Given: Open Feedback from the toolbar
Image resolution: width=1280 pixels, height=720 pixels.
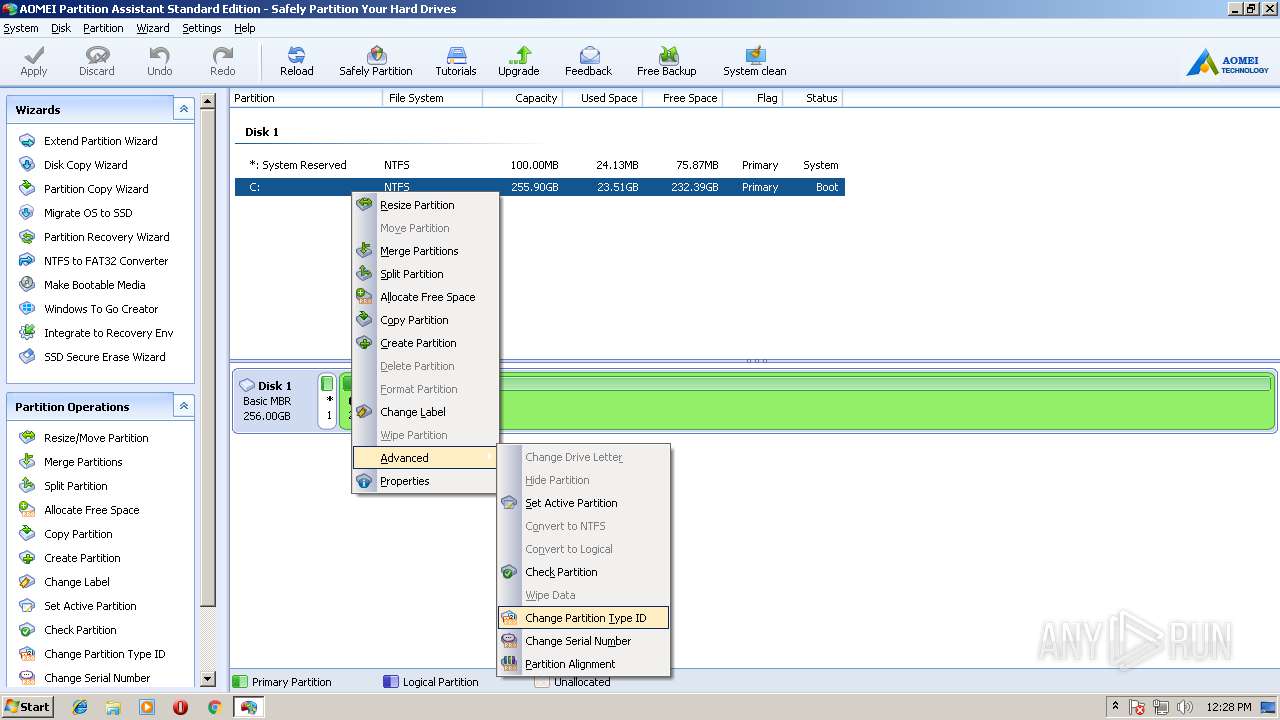Looking at the screenshot, I should tap(589, 61).
